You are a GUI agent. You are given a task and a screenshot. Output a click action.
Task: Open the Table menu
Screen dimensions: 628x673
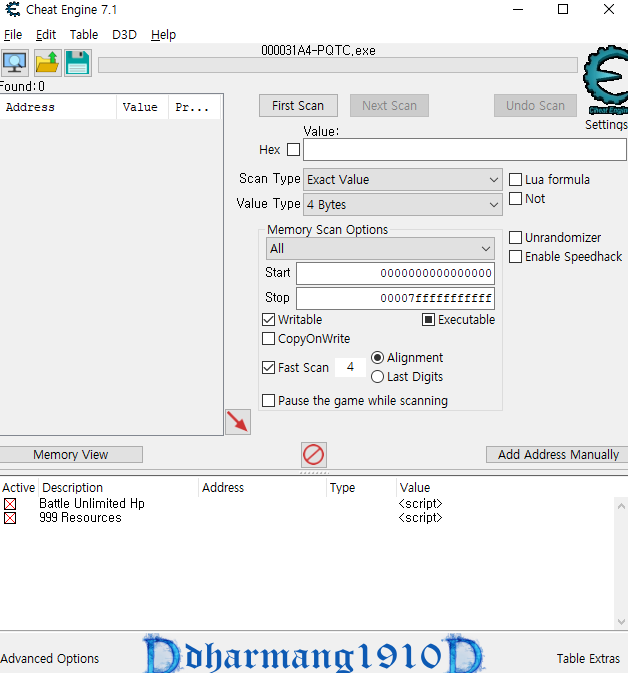pos(84,35)
